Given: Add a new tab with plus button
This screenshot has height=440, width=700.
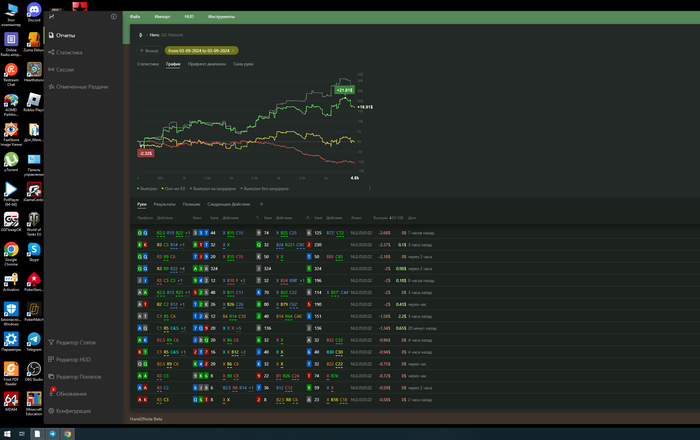Looking at the screenshot, I should [x=261, y=204].
